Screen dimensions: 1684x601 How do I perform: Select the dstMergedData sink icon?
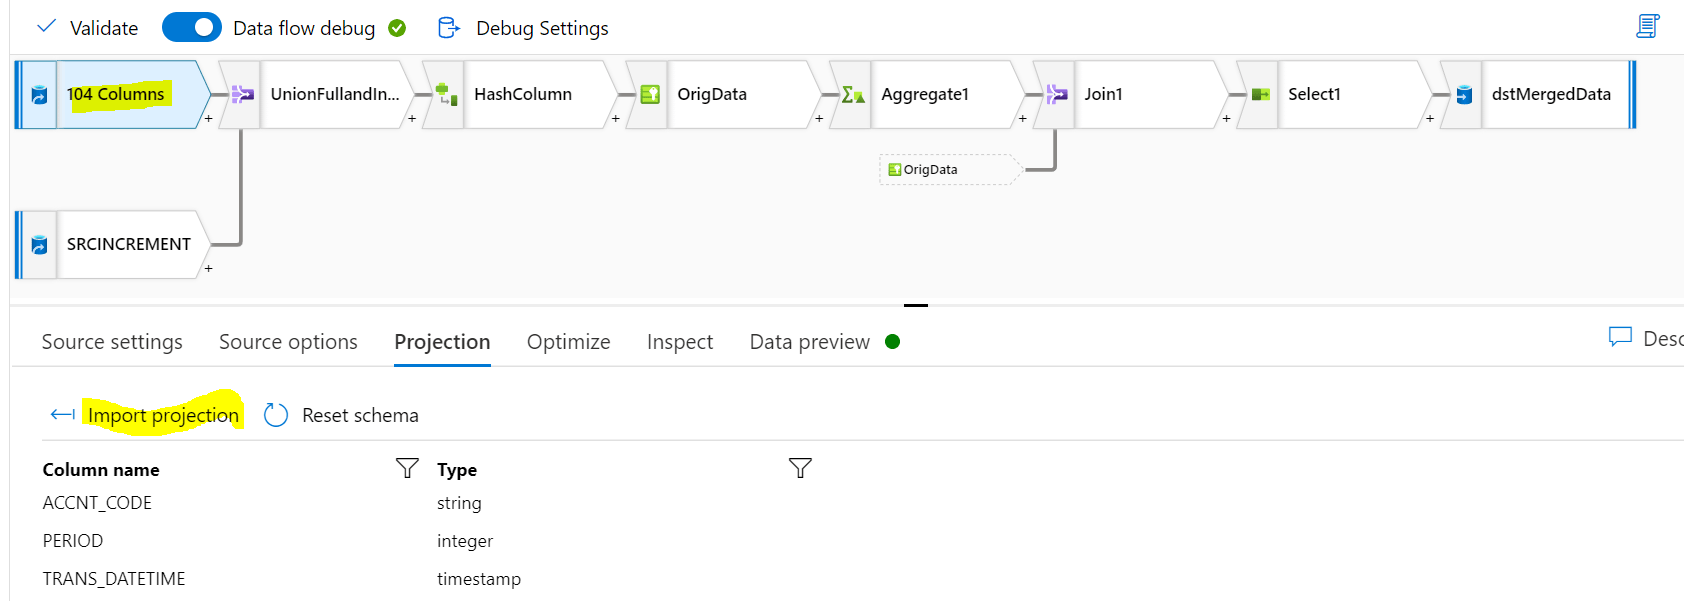tap(1464, 95)
